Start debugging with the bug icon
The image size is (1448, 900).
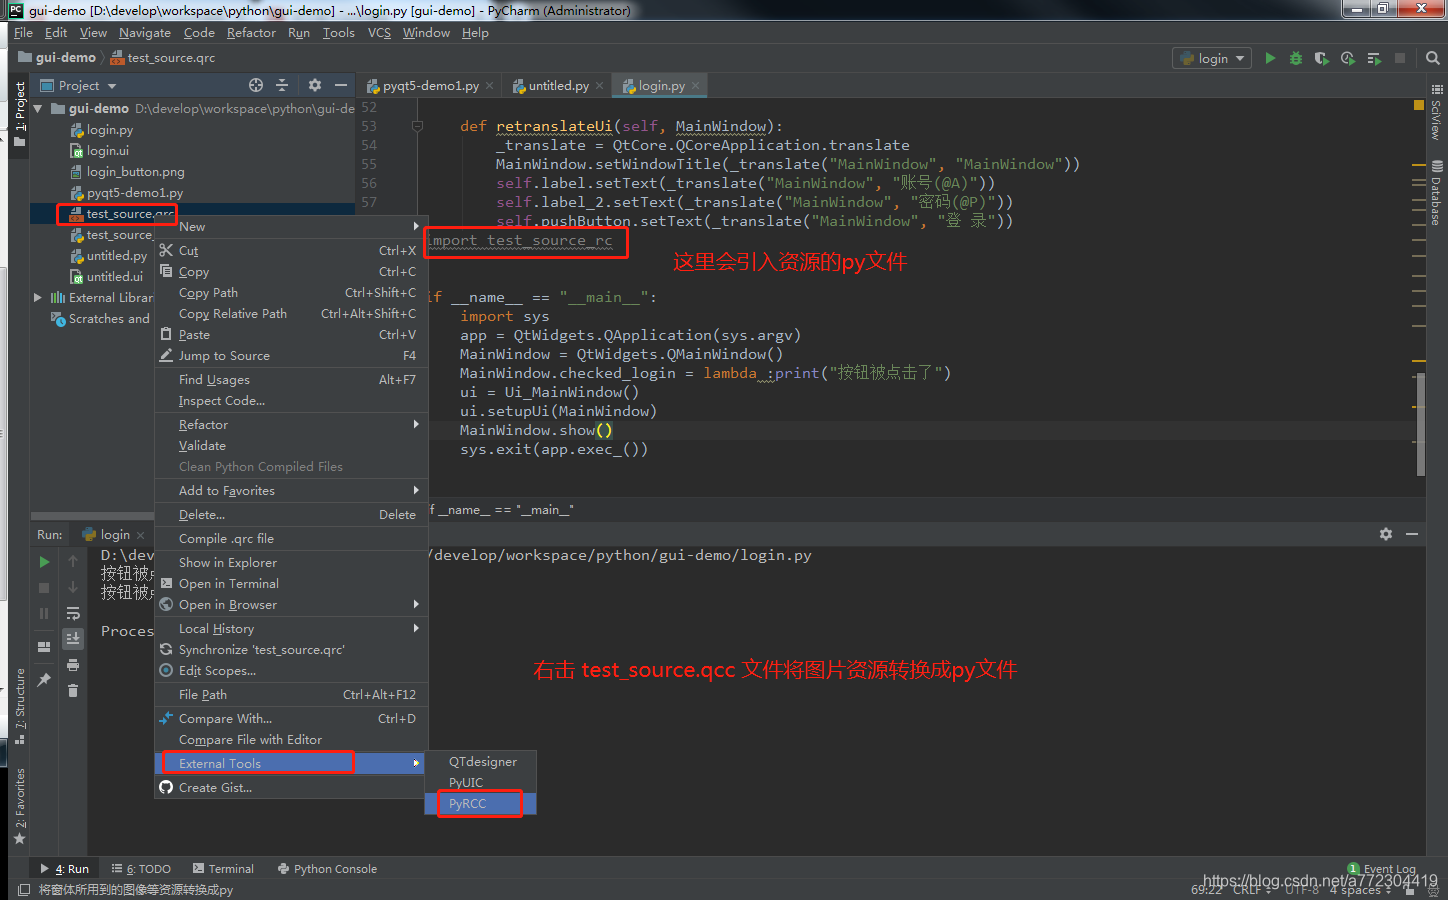pyautogui.click(x=1296, y=58)
